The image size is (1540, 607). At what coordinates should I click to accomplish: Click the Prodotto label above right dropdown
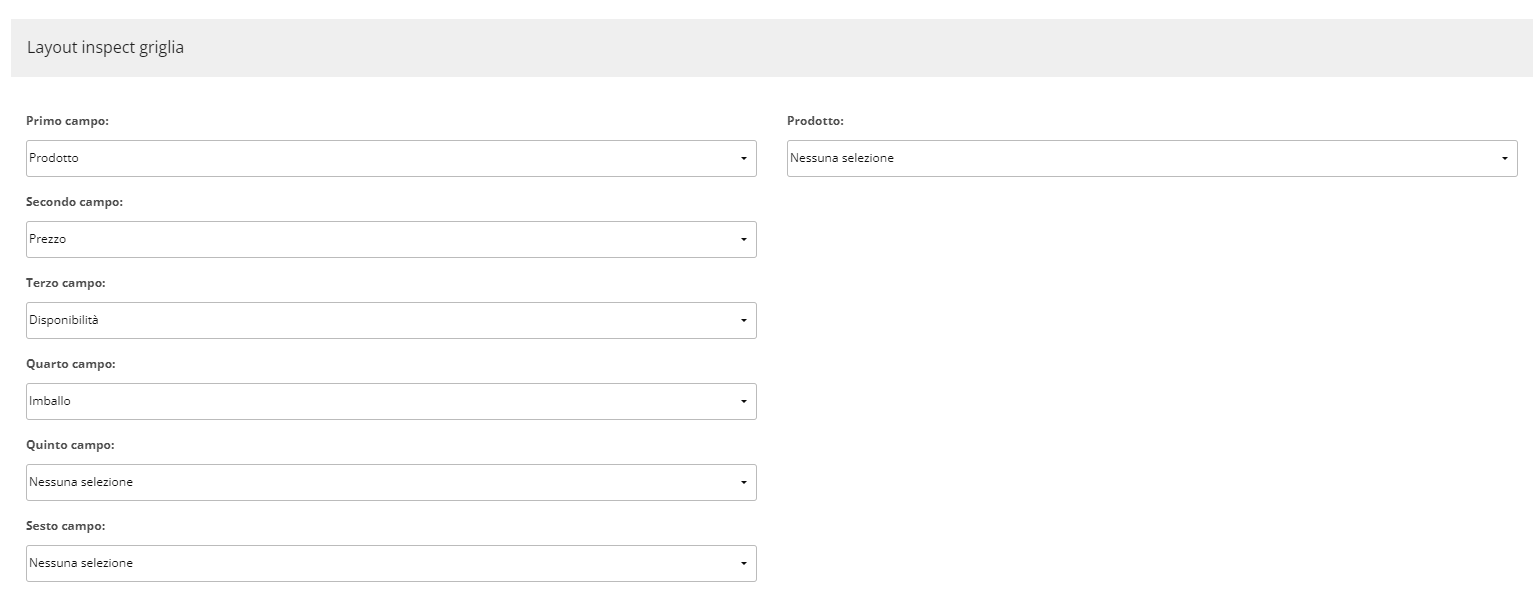[x=815, y=121]
